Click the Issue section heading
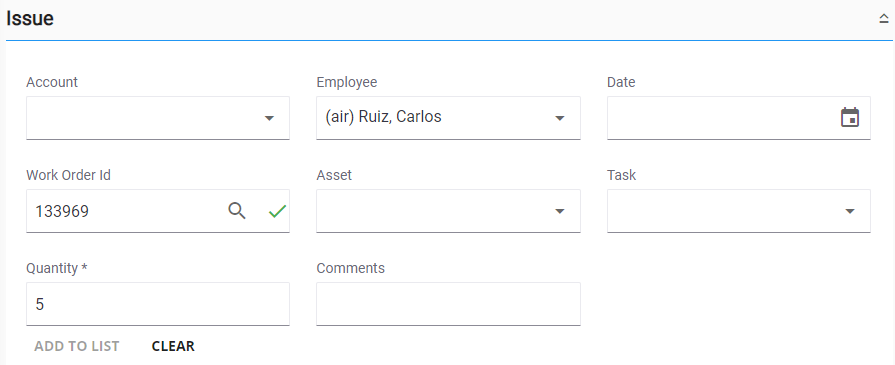The width and height of the screenshot is (895, 365). point(30,18)
